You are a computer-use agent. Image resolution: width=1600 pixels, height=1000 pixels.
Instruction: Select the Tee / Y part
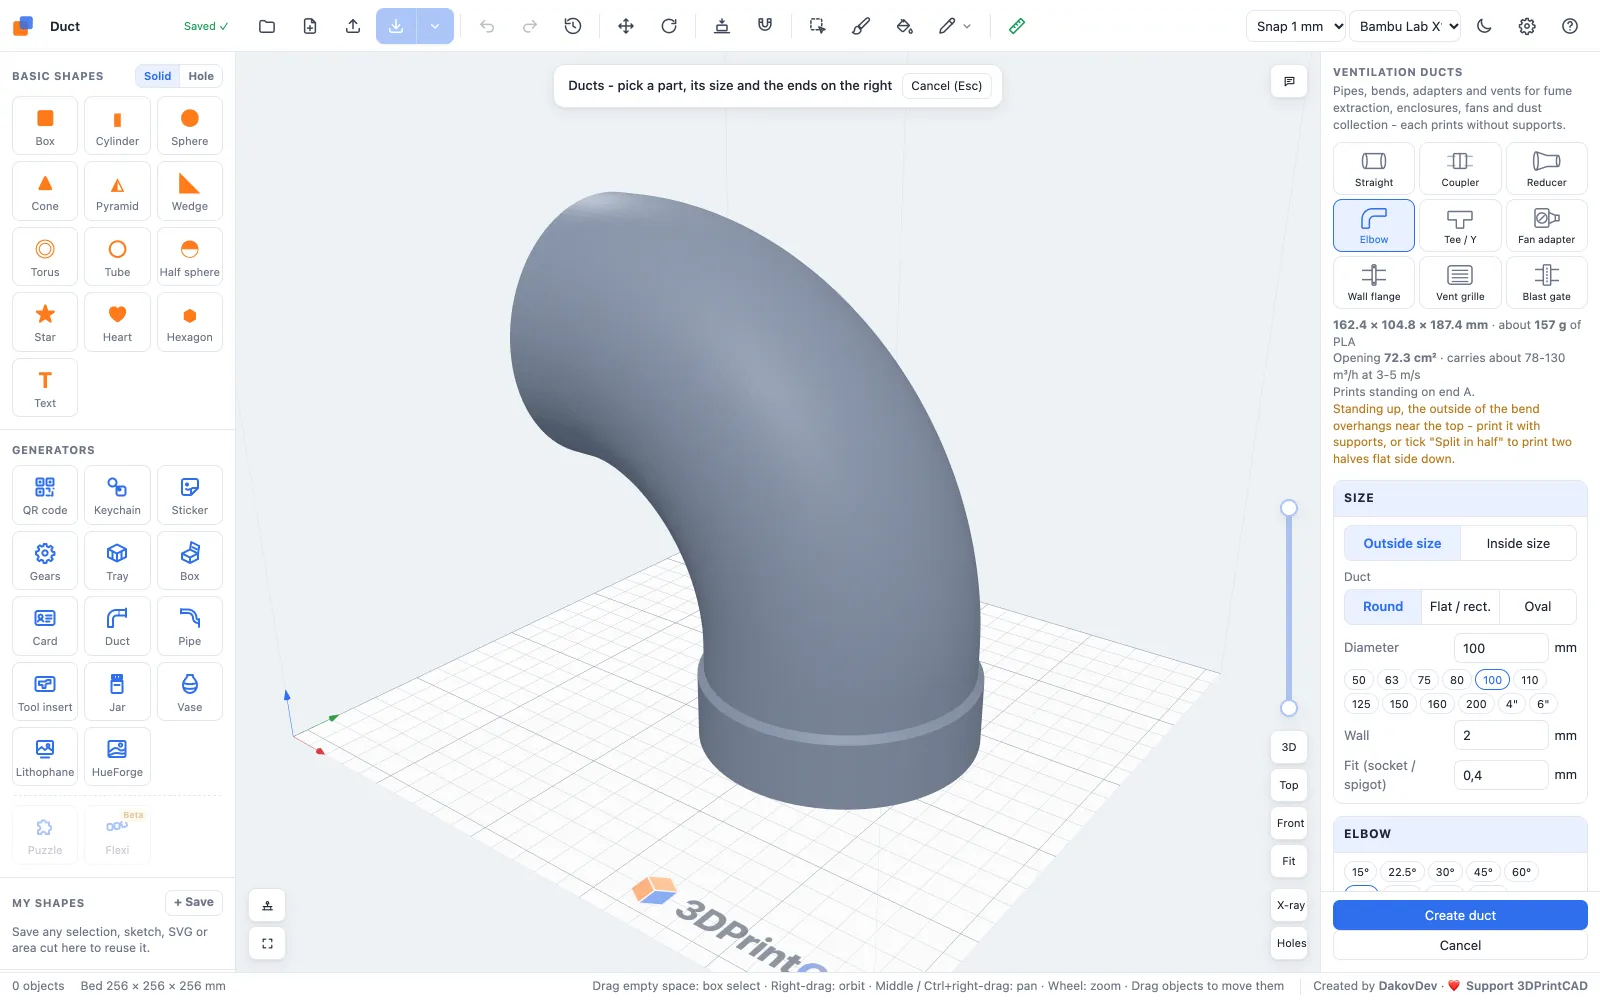(1460, 225)
